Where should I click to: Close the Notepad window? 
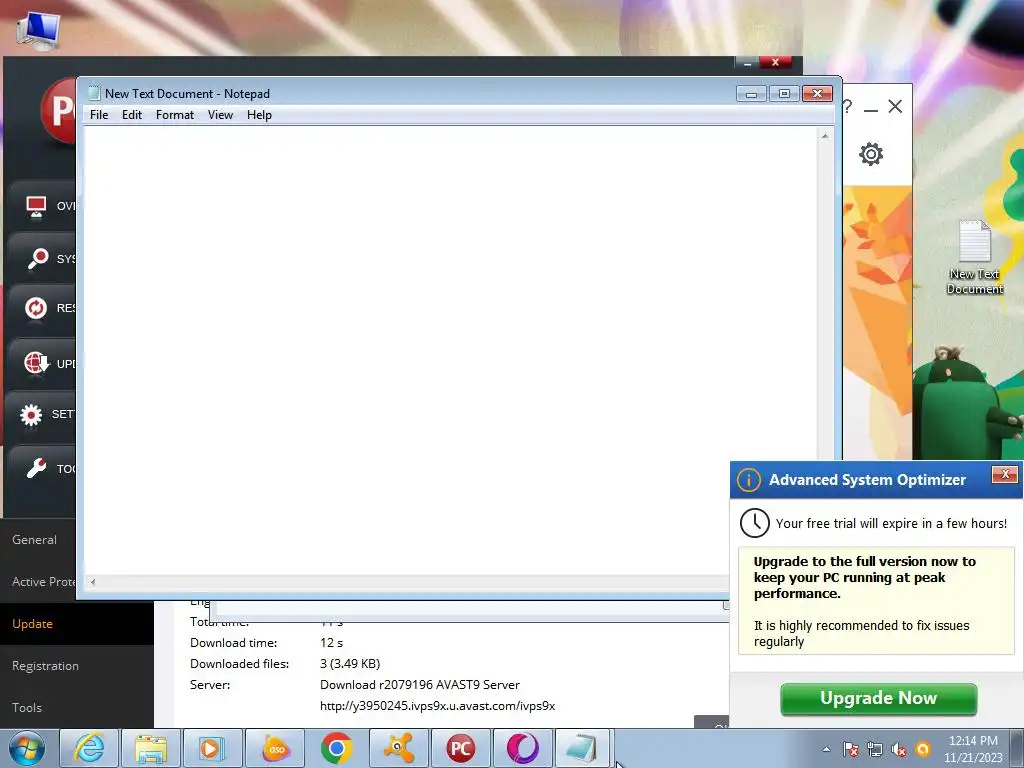pos(817,94)
